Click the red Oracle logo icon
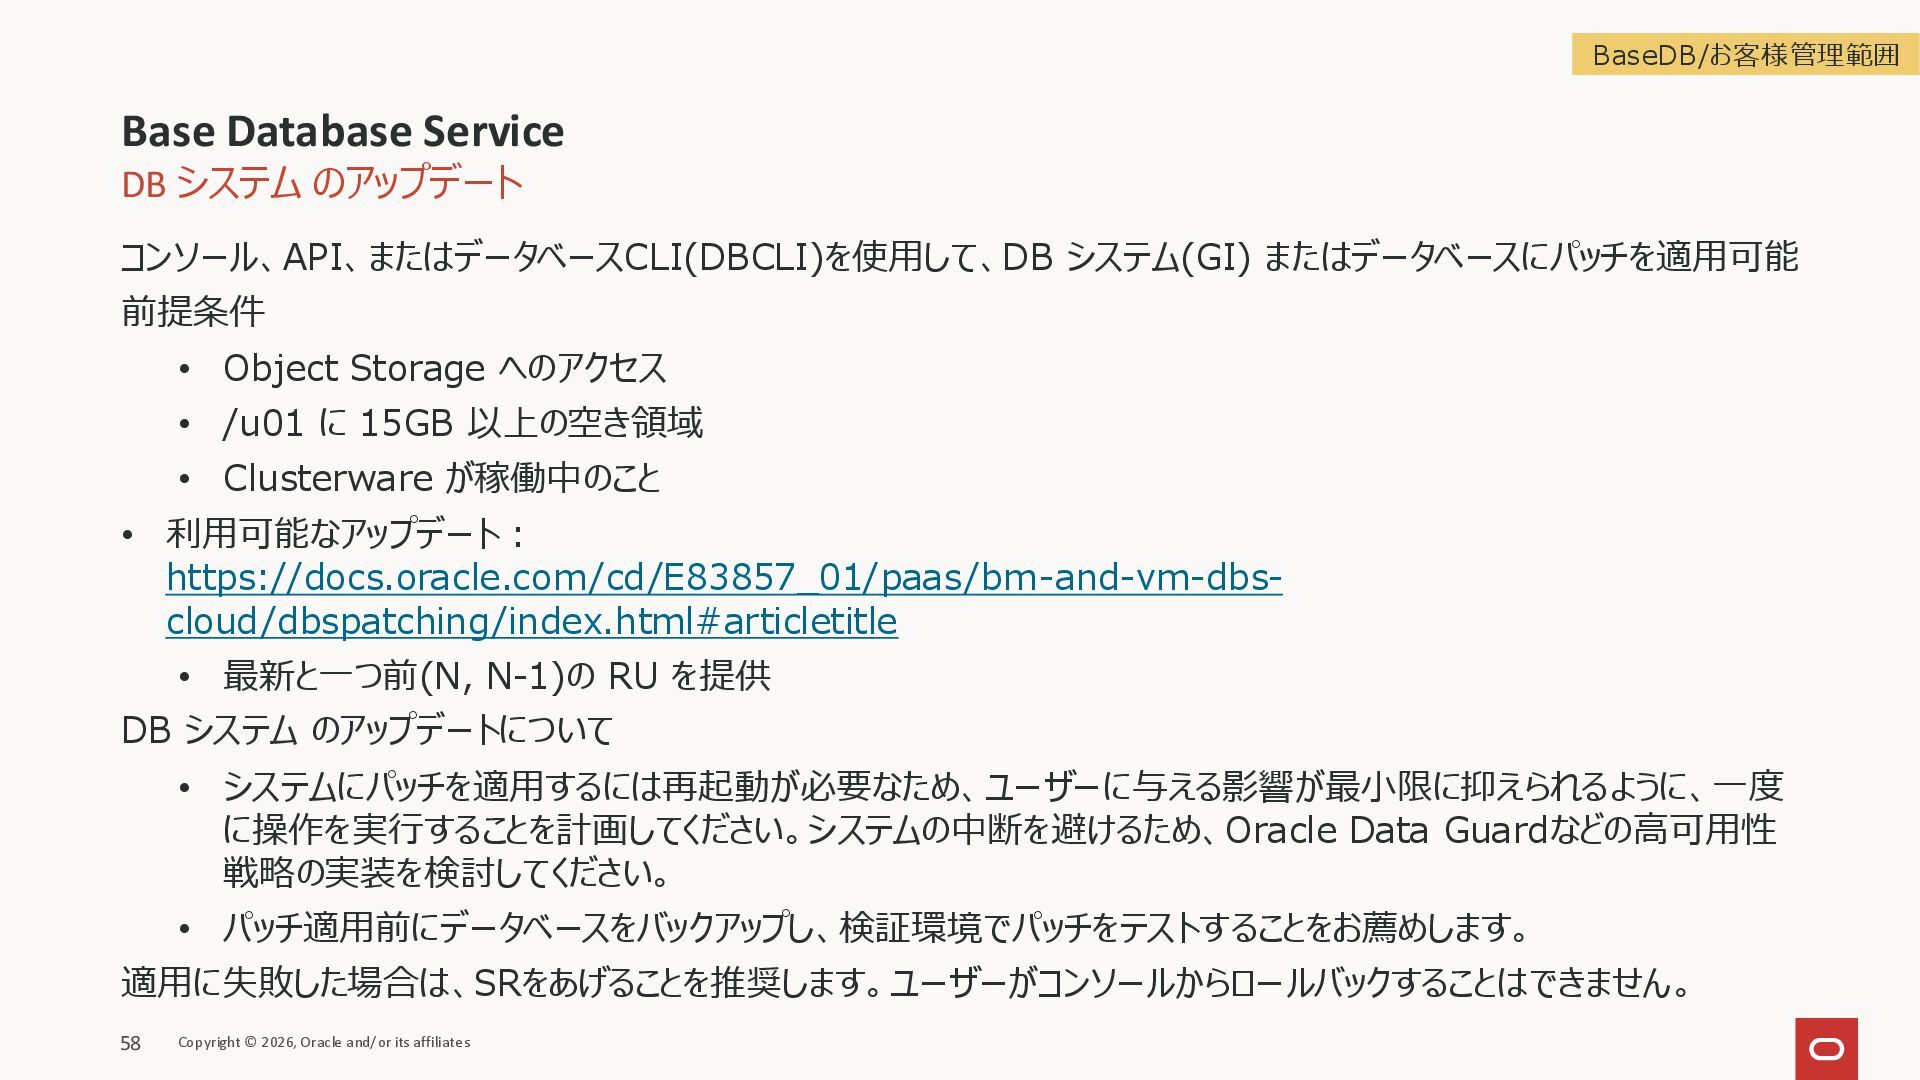Viewport: 1920px width, 1080px height. (x=1825, y=1048)
